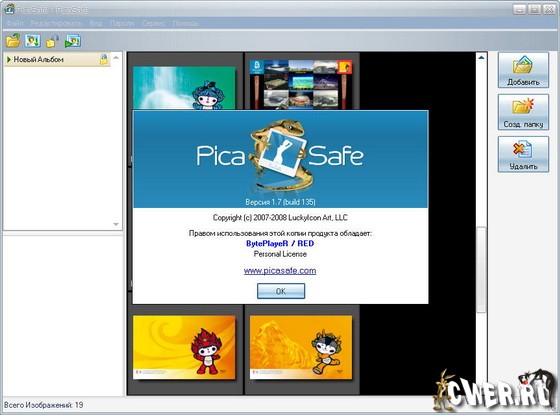Image resolution: width=560 pixels, height=415 pixels.
Task: Select the red flame mascot thumbnail
Action: click(184, 348)
